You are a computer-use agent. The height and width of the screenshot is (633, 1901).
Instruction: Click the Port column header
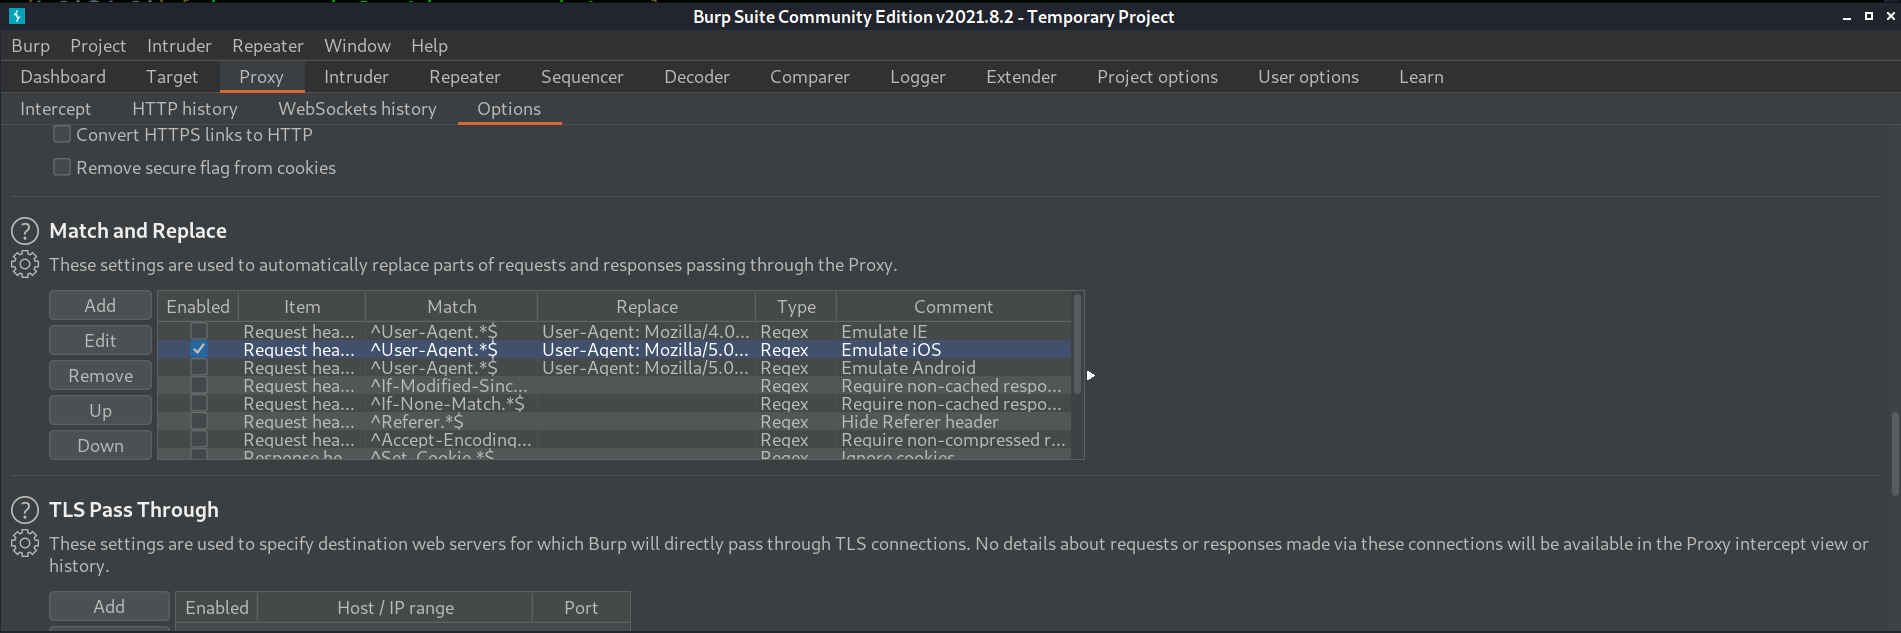(x=581, y=607)
